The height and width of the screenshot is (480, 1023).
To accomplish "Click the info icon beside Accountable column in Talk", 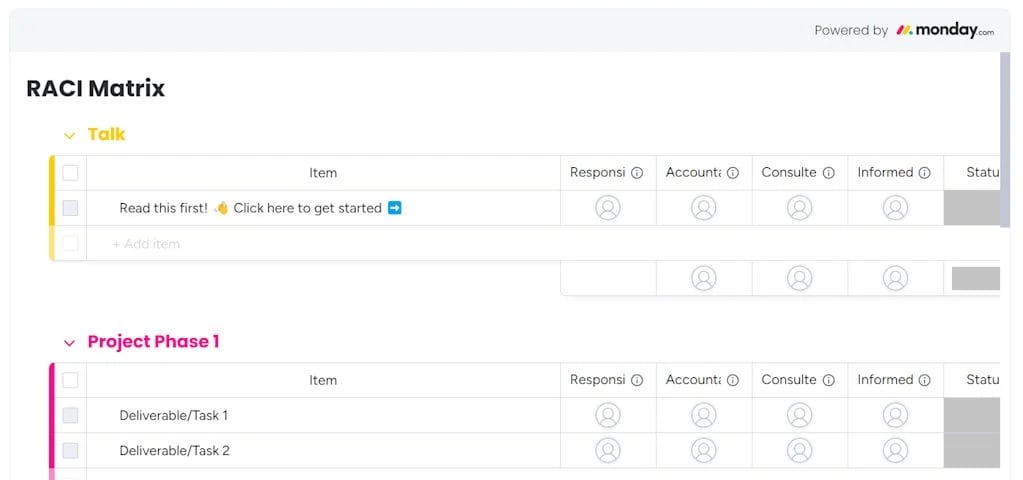I will click(x=733, y=173).
